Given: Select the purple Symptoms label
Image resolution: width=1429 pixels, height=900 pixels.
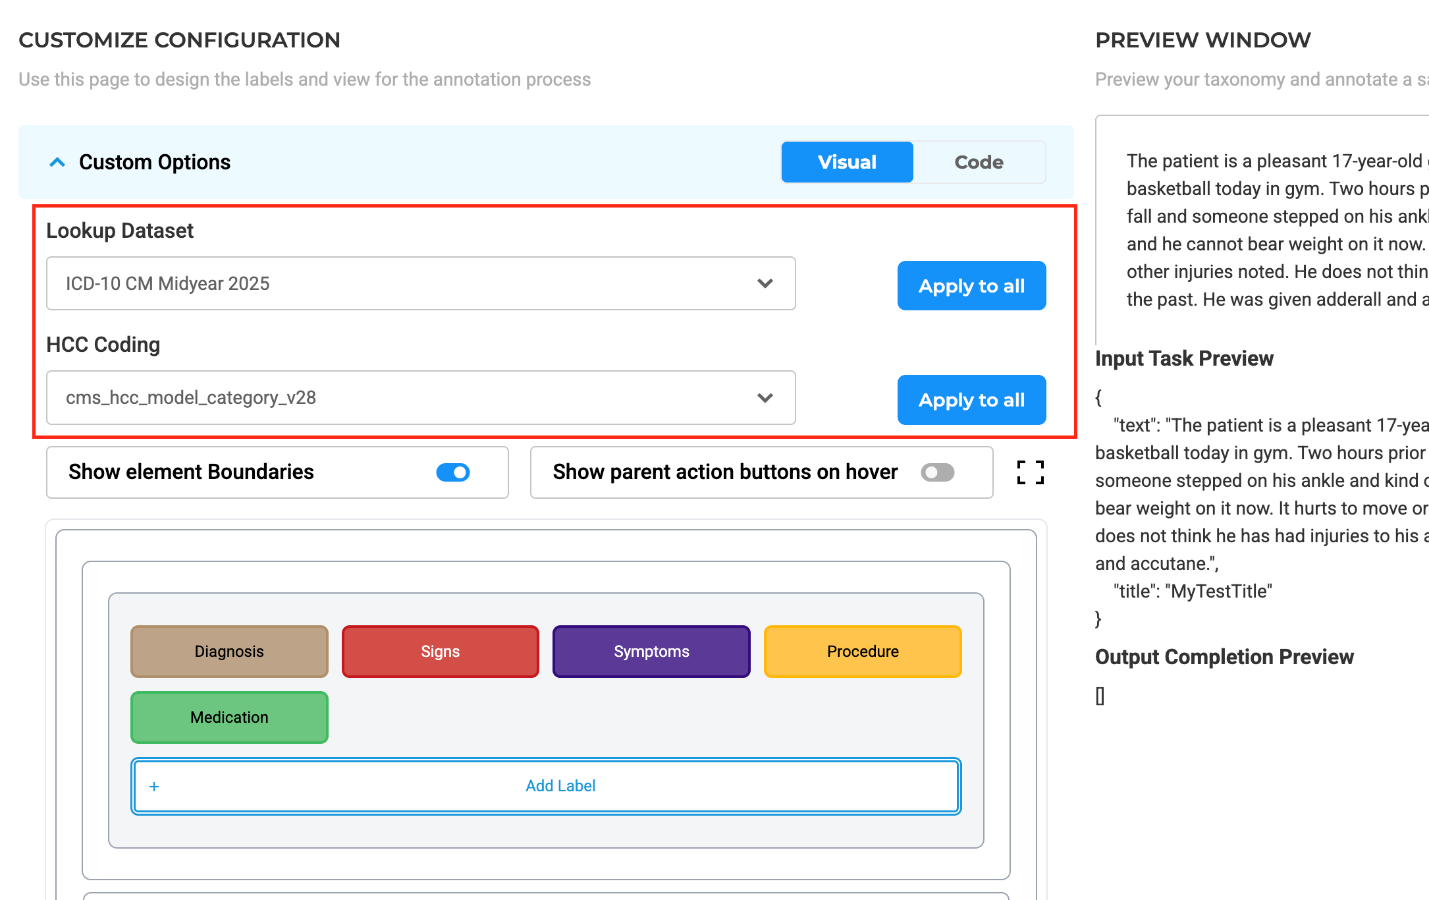Looking at the screenshot, I should coord(651,652).
